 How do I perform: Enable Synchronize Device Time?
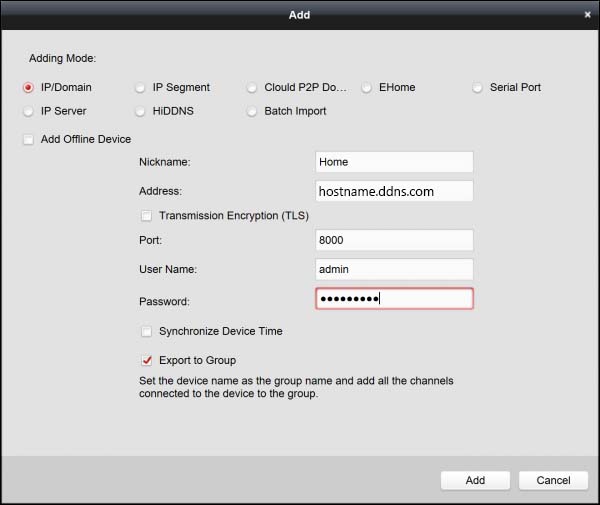(x=147, y=331)
